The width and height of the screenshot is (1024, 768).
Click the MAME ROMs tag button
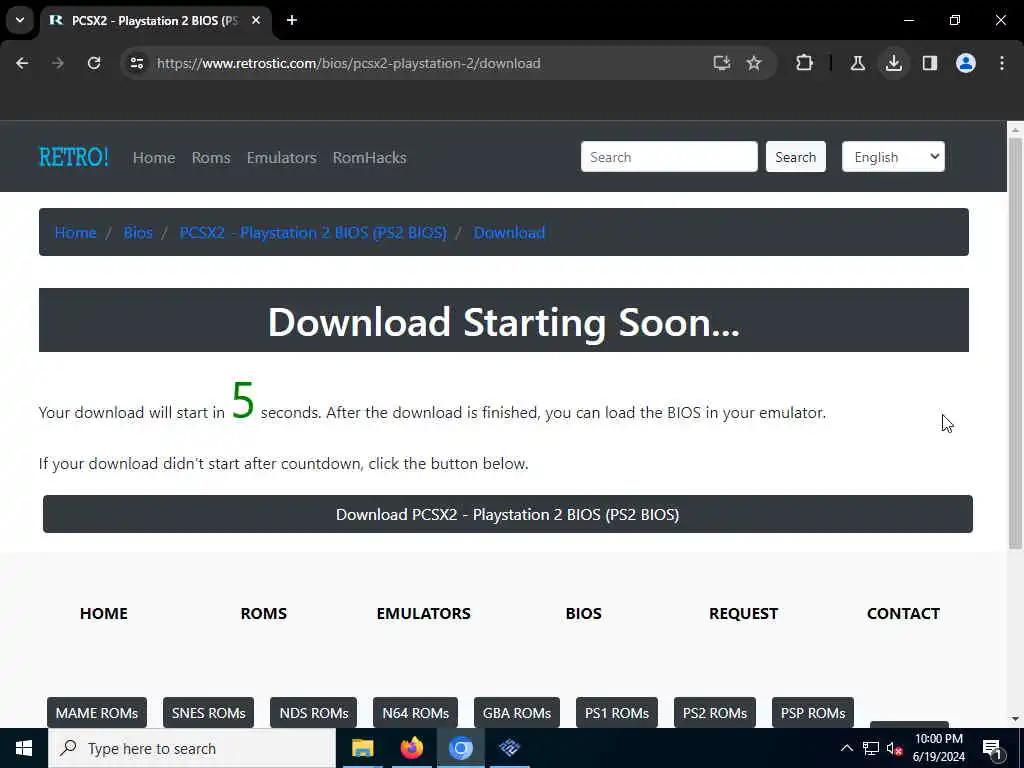click(97, 712)
